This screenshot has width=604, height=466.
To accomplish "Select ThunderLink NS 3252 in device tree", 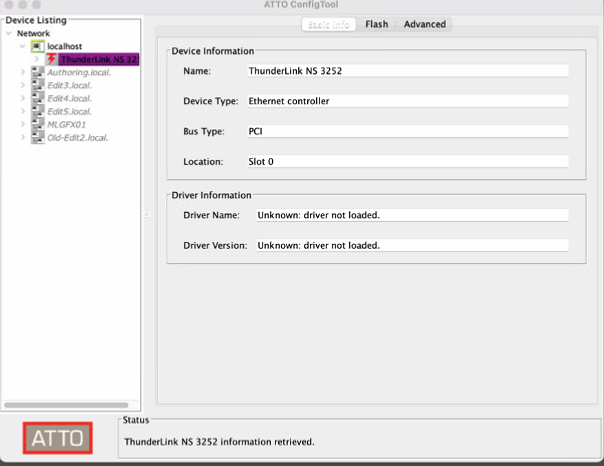I will (x=99, y=59).
